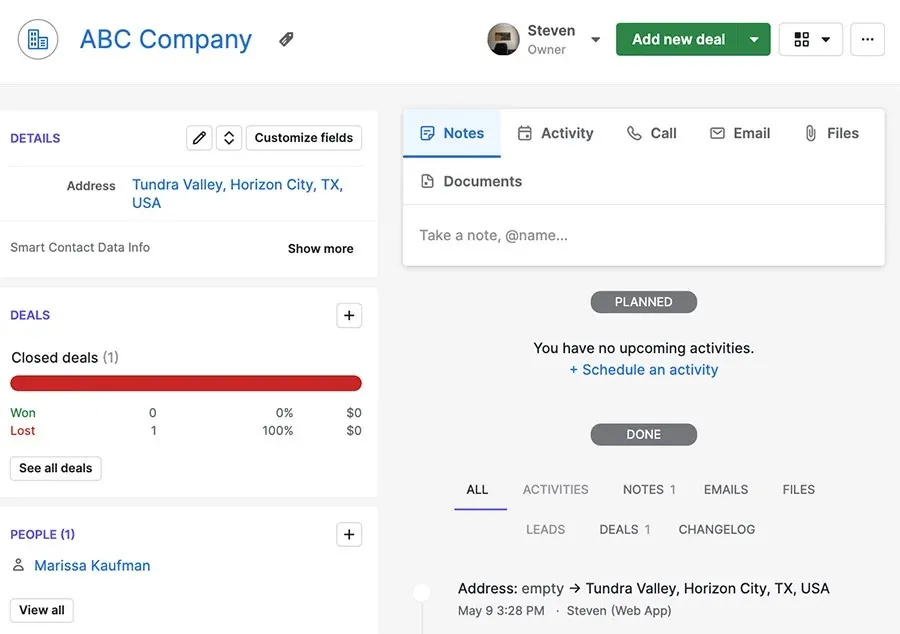The height and width of the screenshot is (634, 900).
Task: Open the pencil edit icon in Details
Action: [x=198, y=138]
